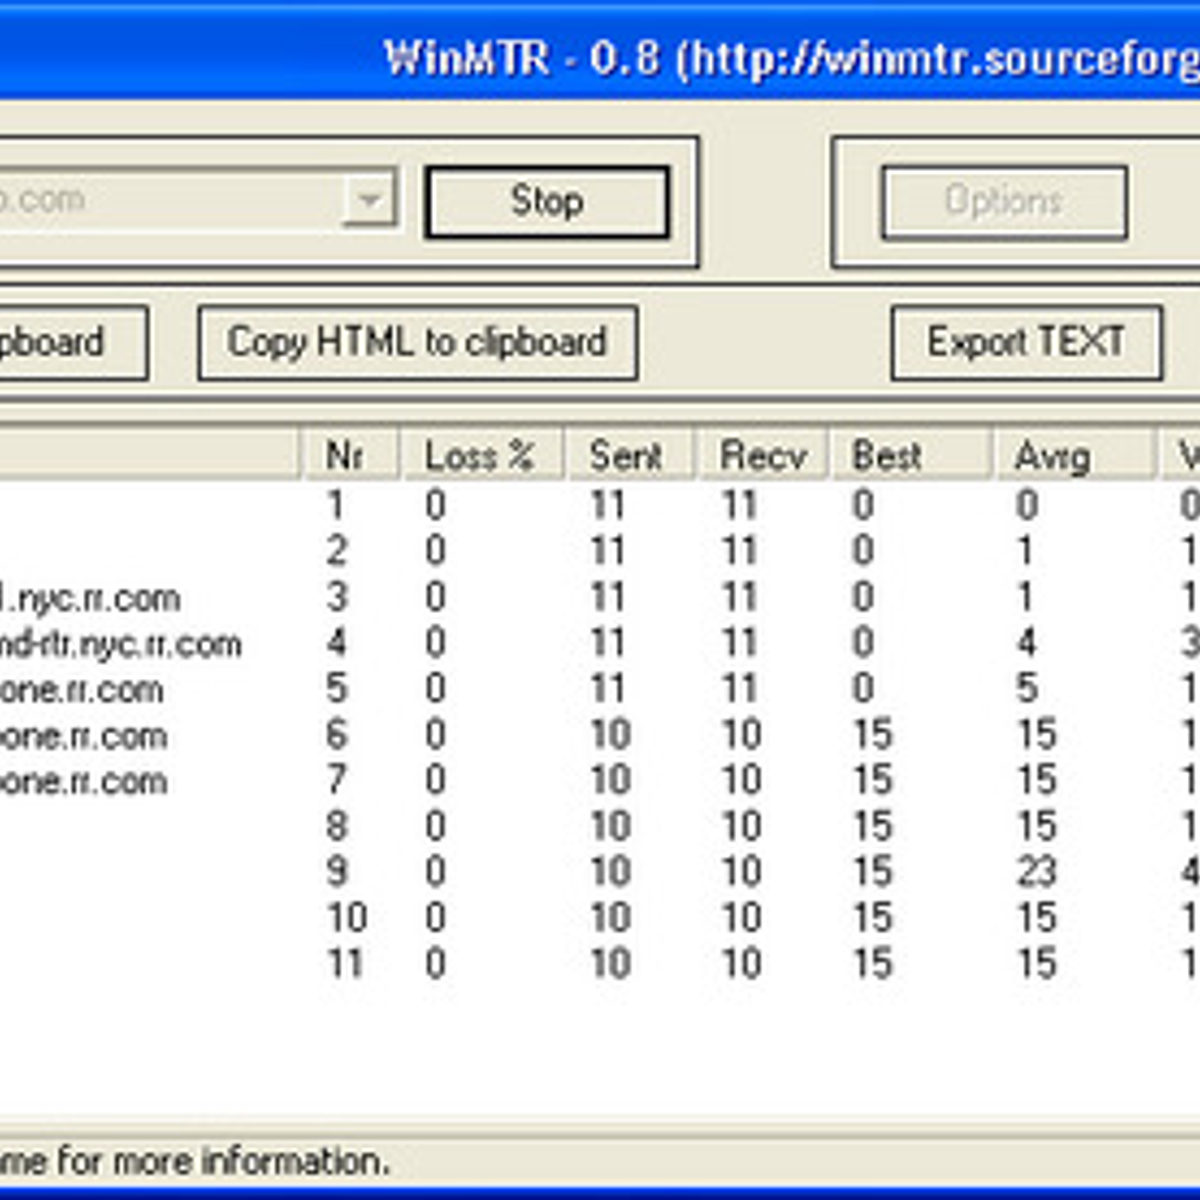Click hop 5's hostname ending 'one.rr.com'
Image resolution: width=1200 pixels, height=1200 pixels.
pyautogui.click(x=82, y=690)
